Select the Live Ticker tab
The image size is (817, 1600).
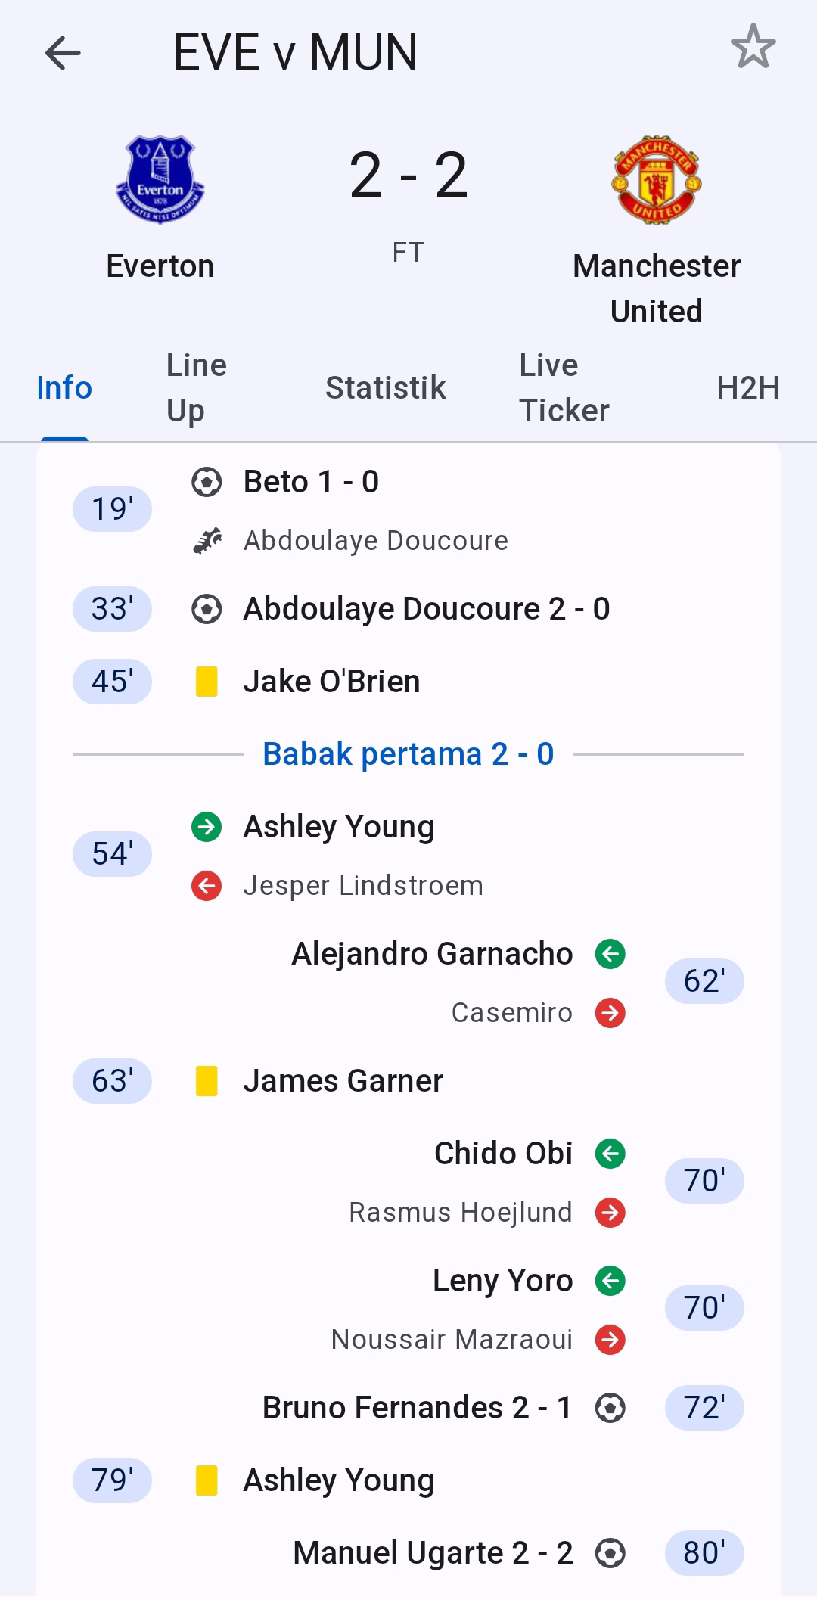[x=563, y=388]
